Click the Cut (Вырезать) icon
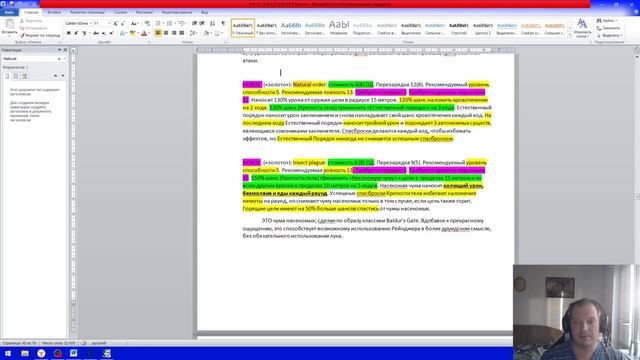Screen dimensions: 640x360 click(x=22, y=21)
